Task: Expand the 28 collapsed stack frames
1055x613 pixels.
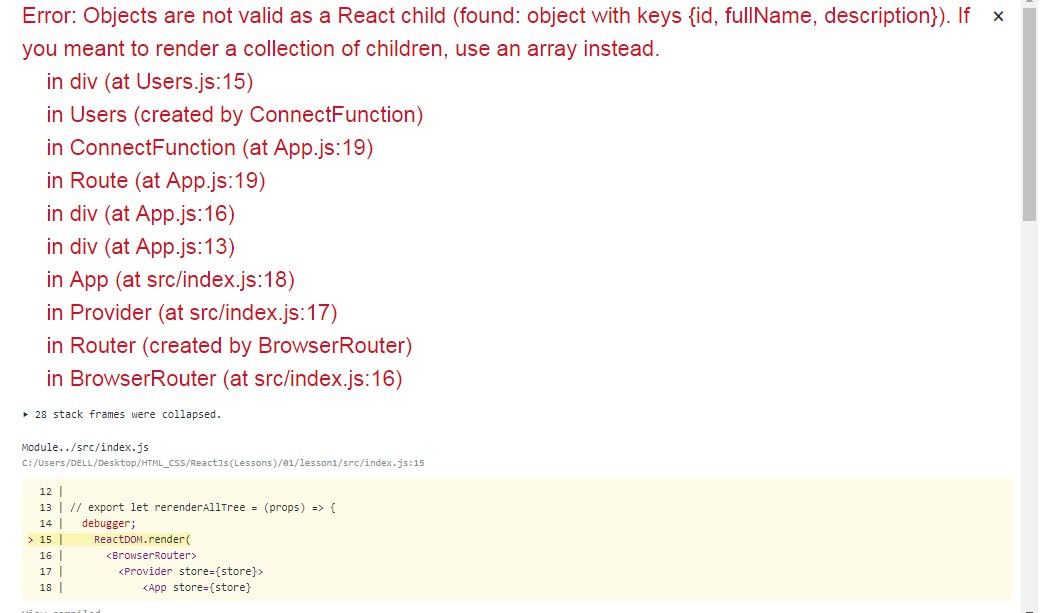Action: click(x=121, y=414)
